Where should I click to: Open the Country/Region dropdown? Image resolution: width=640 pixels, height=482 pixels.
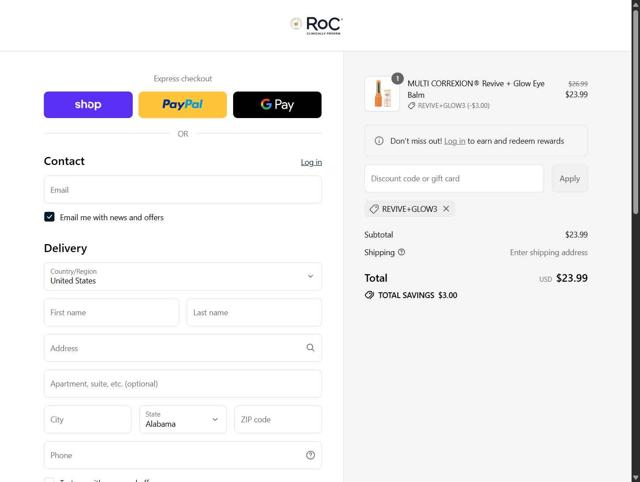183,276
